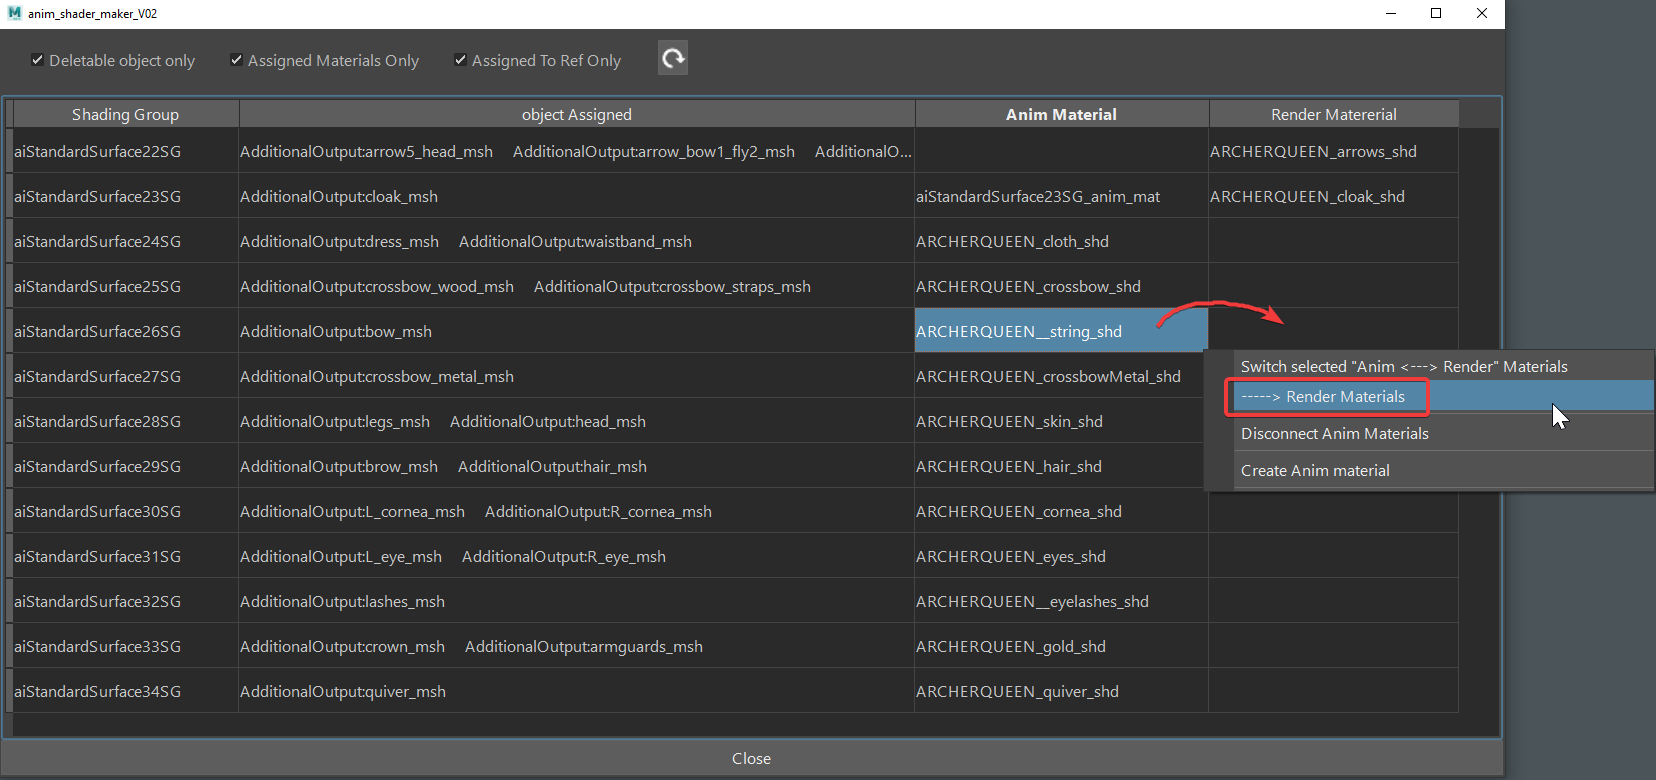Click the Anim Material column header
This screenshot has width=1656, height=780.
pos(1062,114)
